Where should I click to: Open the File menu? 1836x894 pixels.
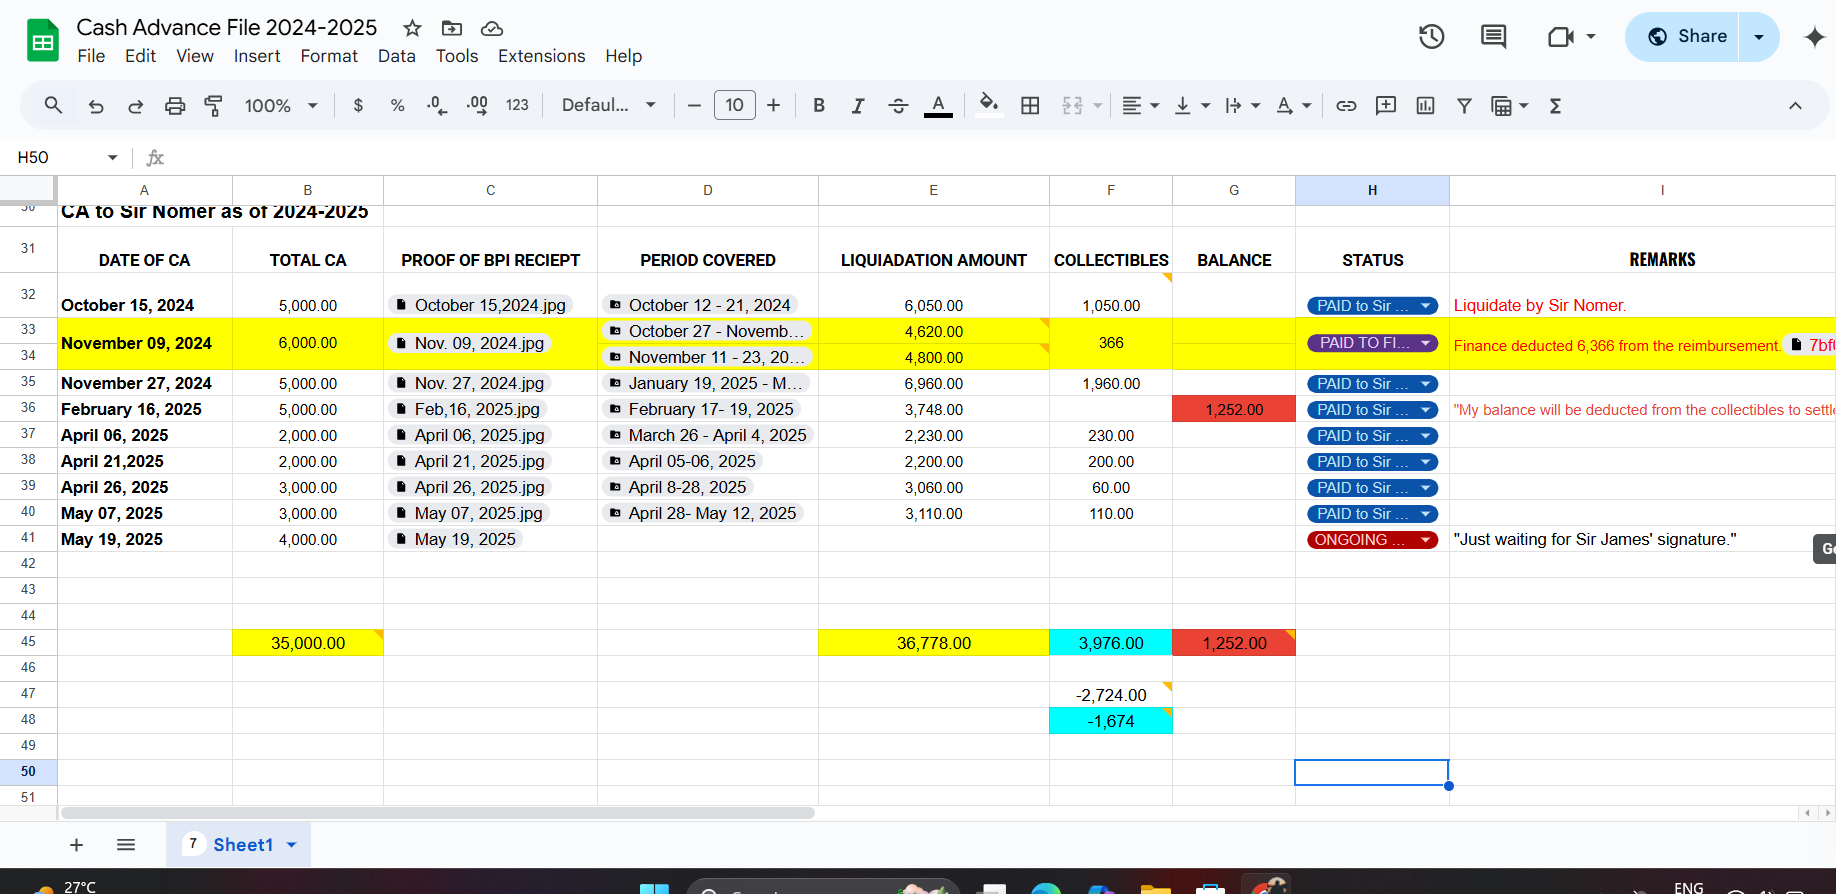(x=91, y=56)
